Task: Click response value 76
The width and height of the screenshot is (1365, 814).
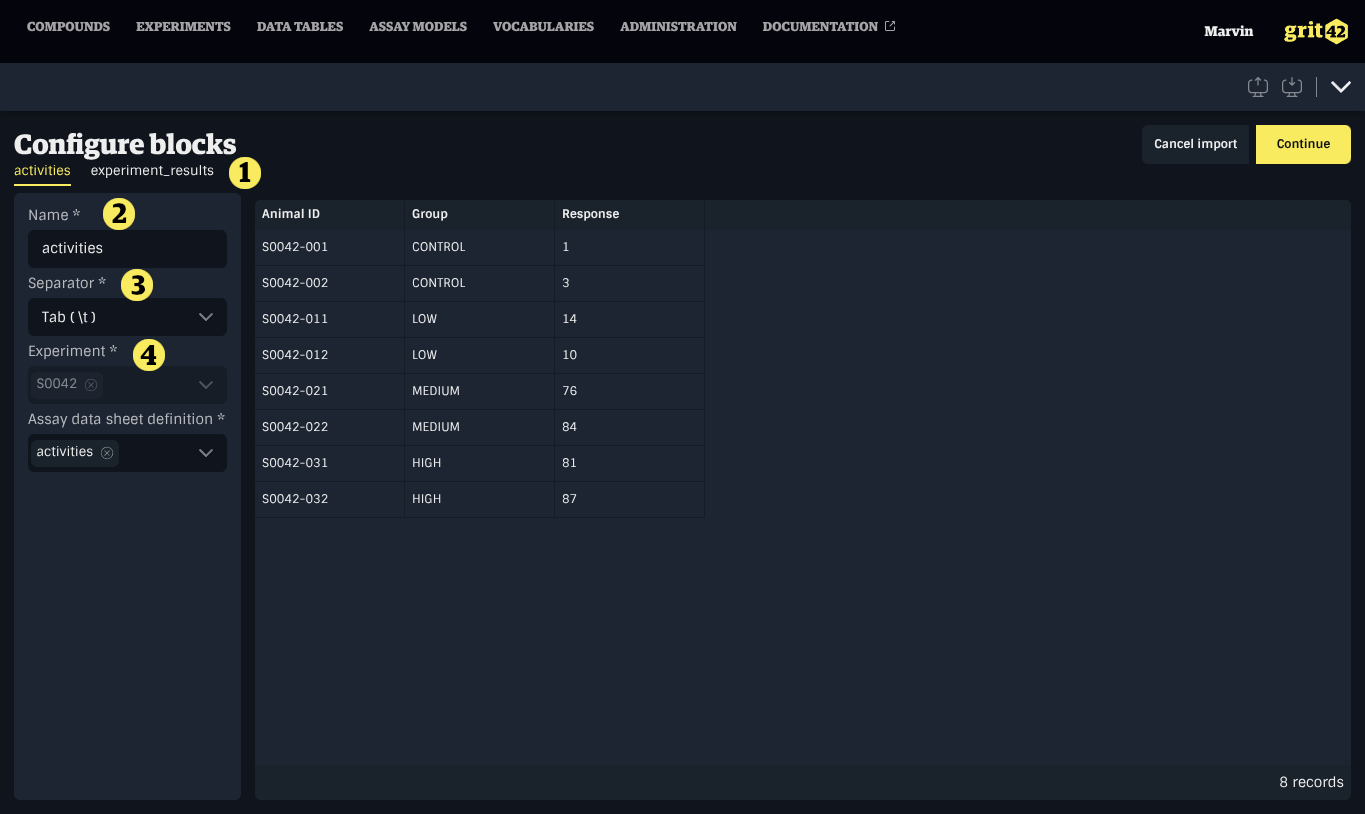Action: point(630,391)
